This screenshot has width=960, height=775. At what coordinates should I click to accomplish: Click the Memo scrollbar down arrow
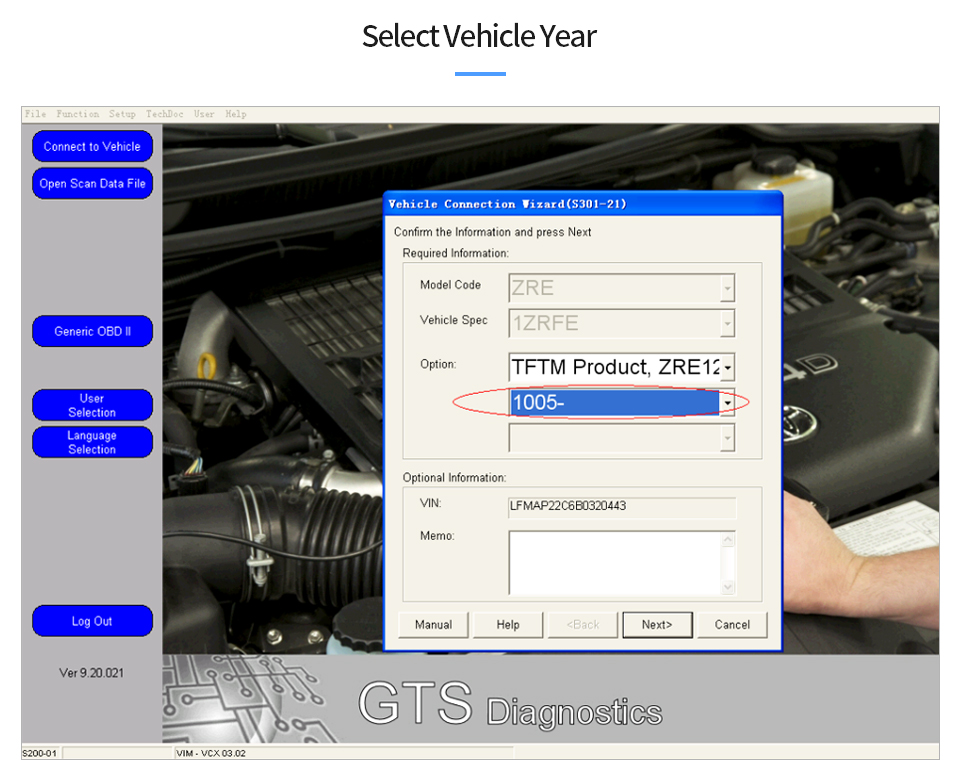click(x=728, y=586)
